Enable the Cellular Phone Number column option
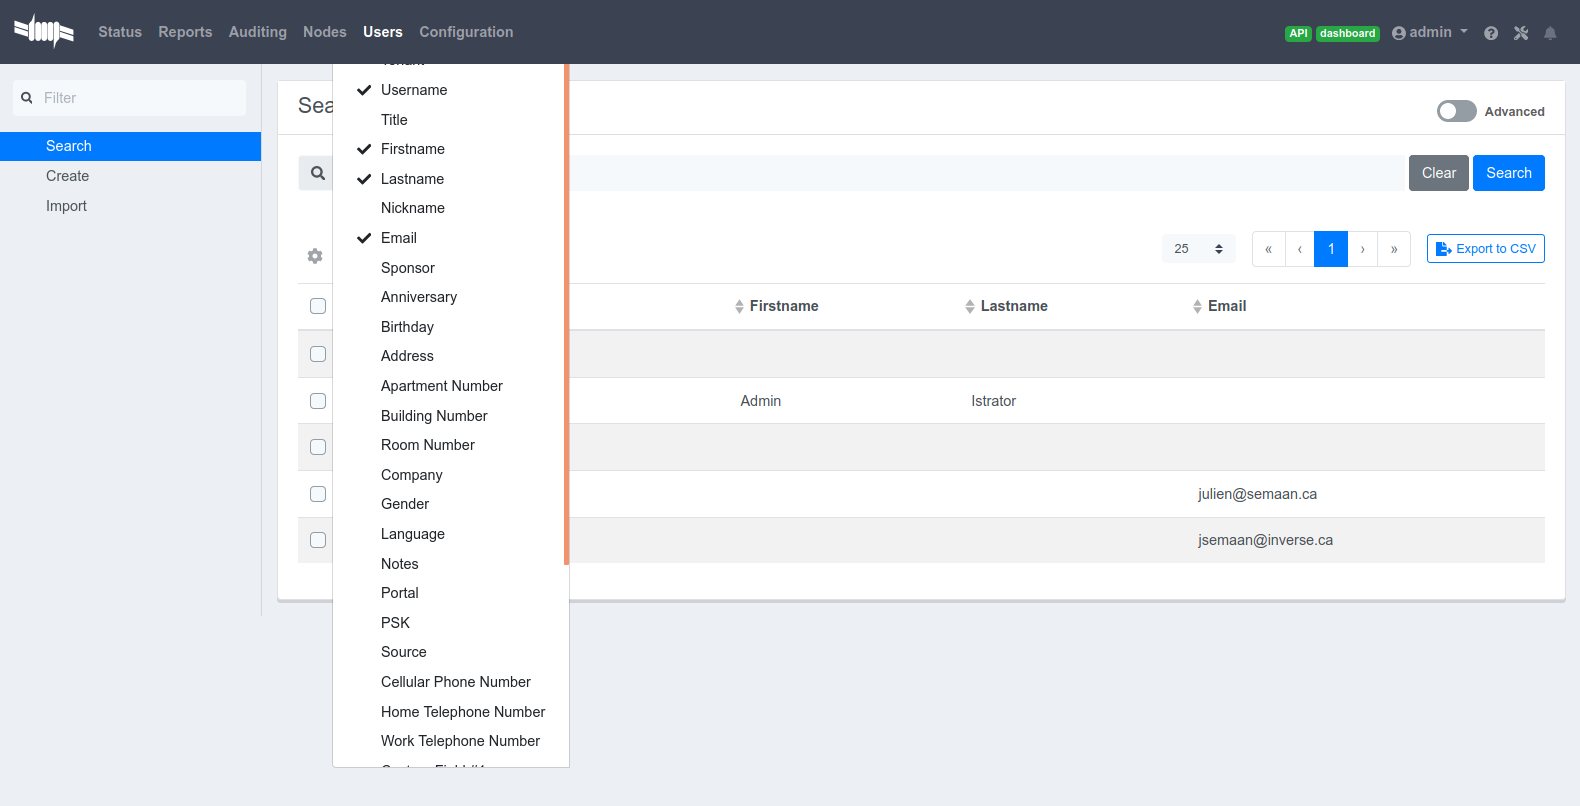This screenshot has height=806, width=1580. tap(450, 682)
